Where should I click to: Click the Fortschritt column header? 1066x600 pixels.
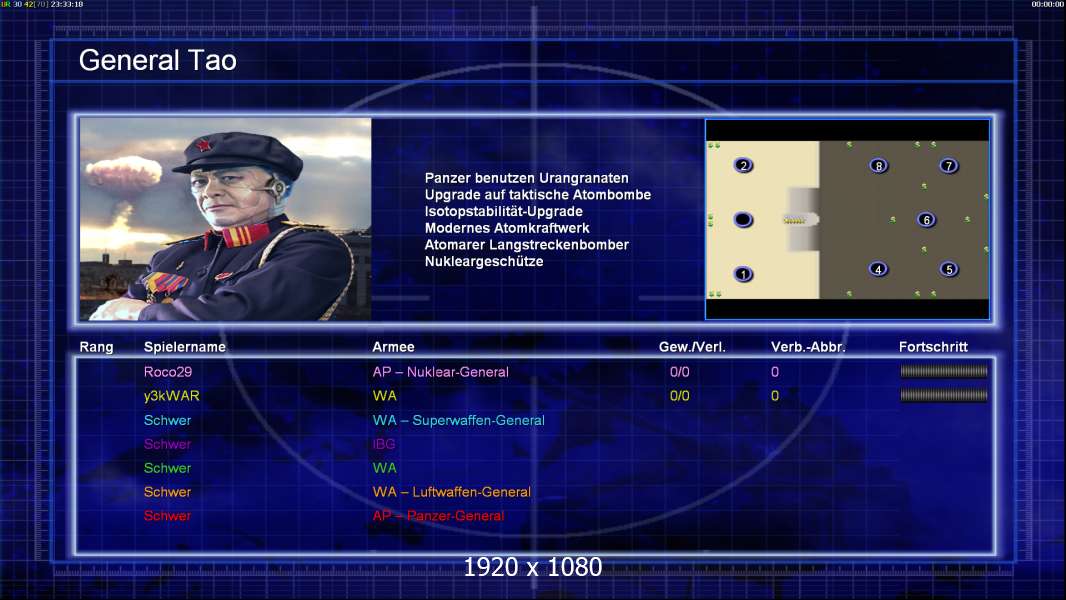click(x=933, y=347)
